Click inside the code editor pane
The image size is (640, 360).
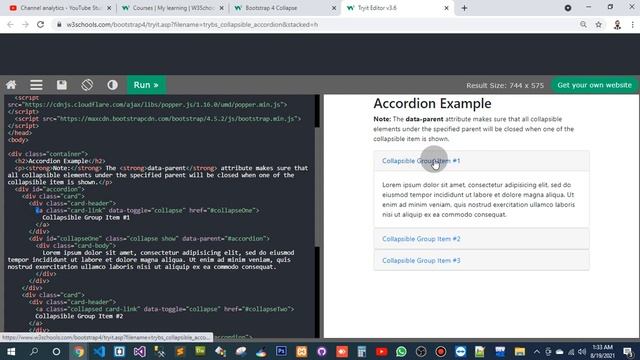(x=159, y=216)
